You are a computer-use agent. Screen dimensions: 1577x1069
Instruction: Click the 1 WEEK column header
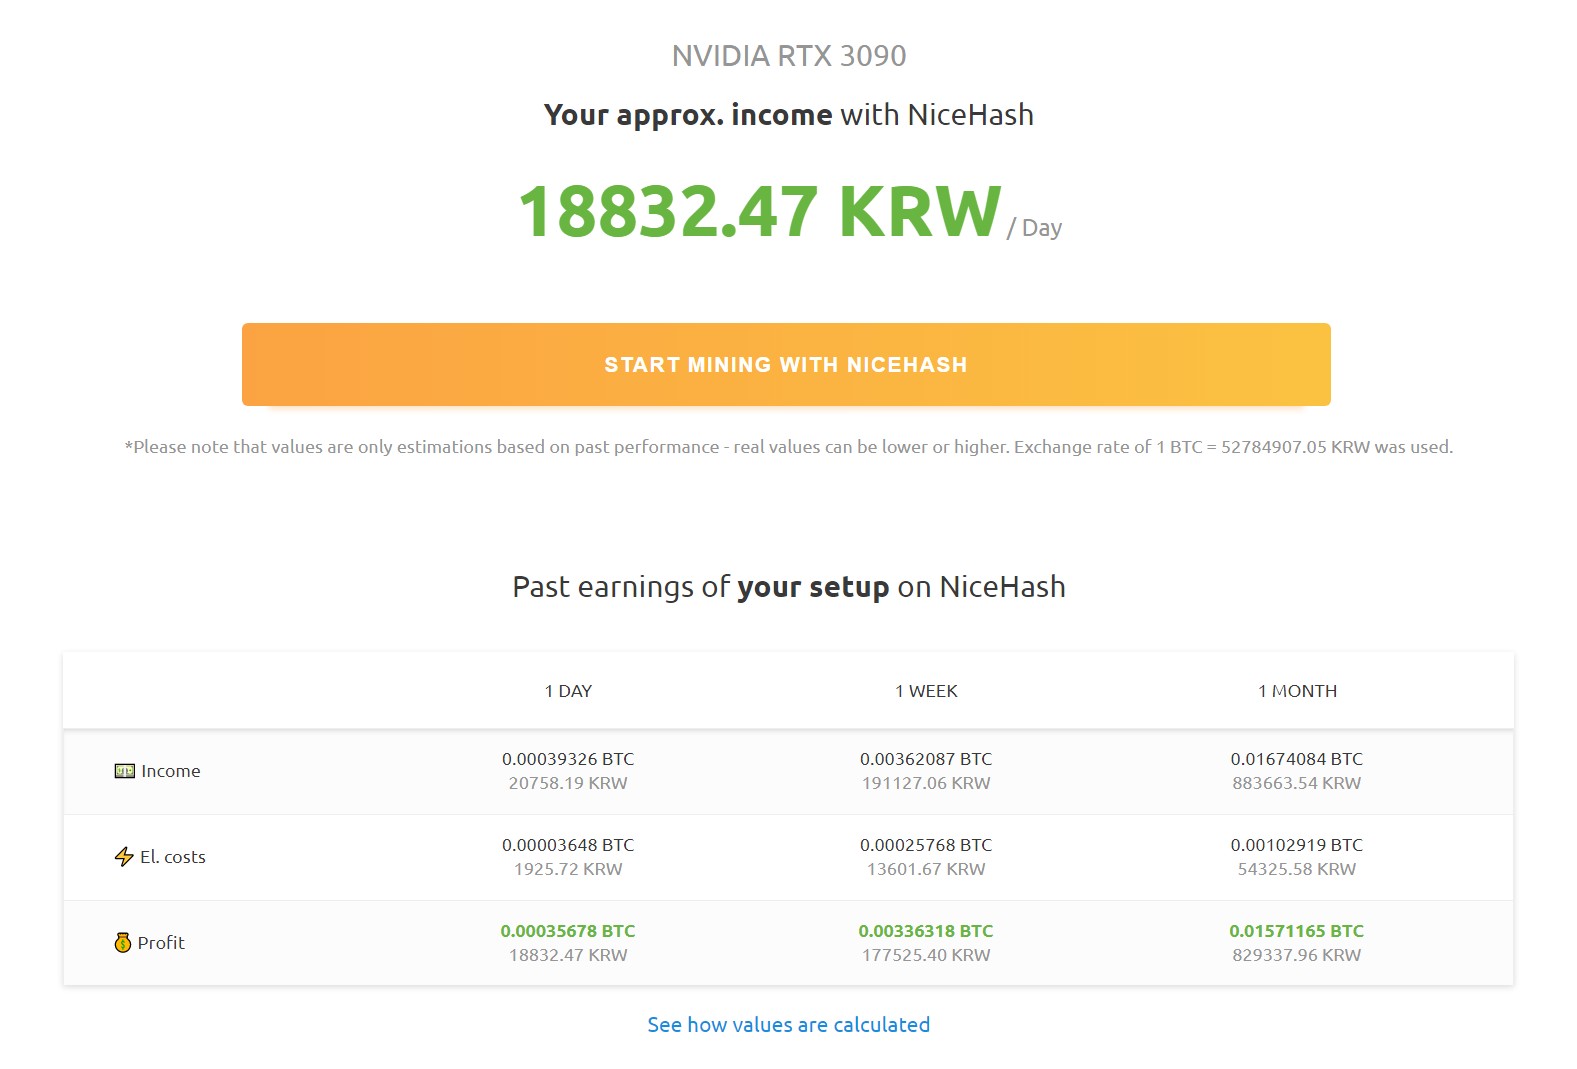[x=926, y=691]
